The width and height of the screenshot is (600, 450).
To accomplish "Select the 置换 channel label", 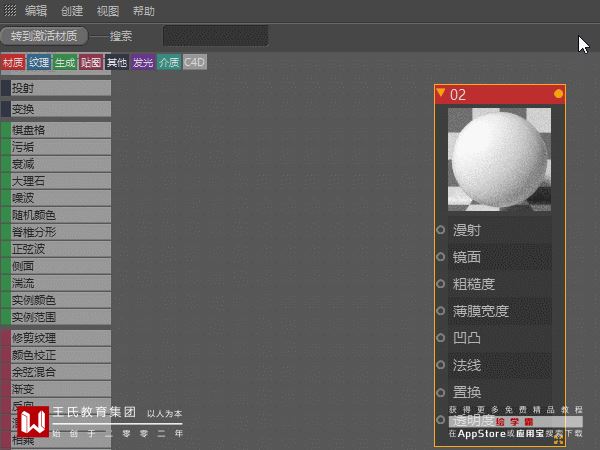I will click(467, 393).
